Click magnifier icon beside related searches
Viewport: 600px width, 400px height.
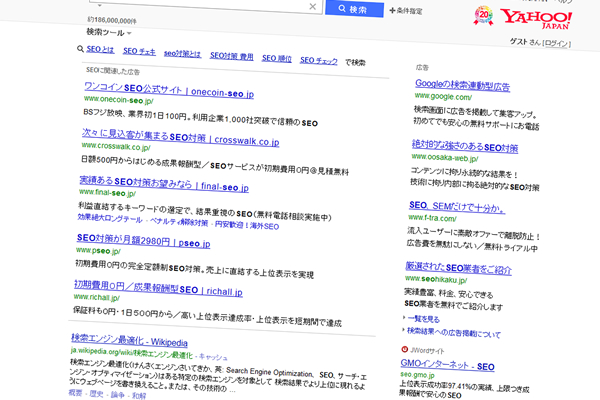click(80, 49)
